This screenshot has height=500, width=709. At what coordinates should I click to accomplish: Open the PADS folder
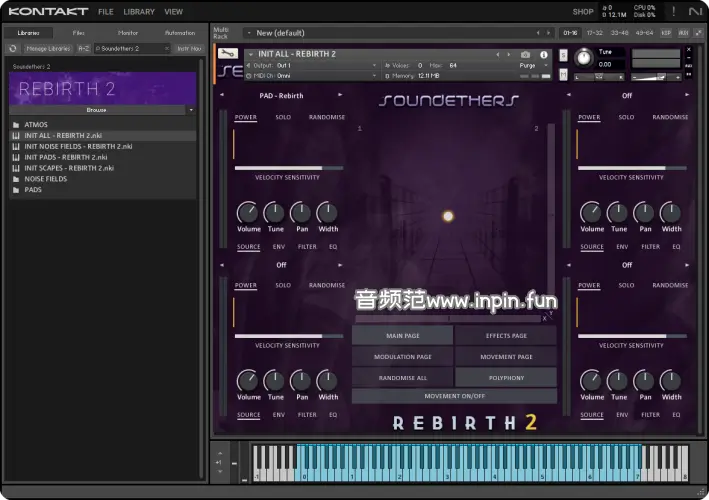pyautogui.click(x=33, y=189)
